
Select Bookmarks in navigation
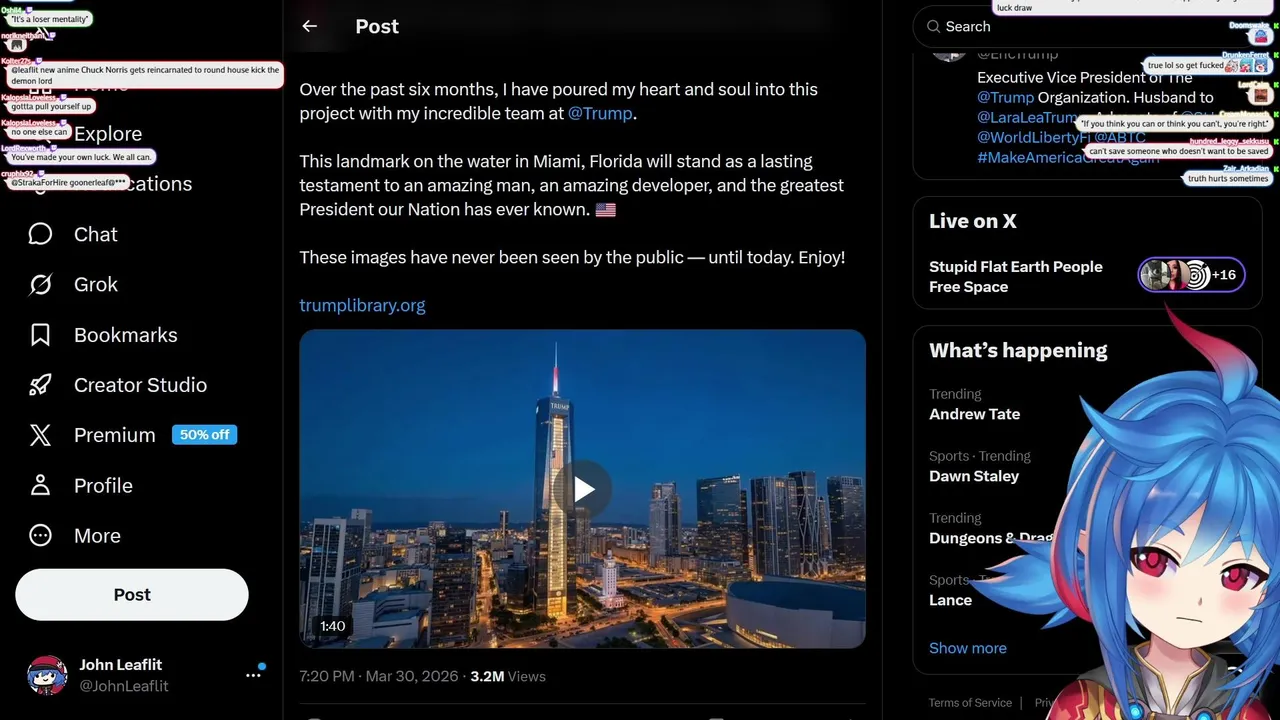click(126, 335)
